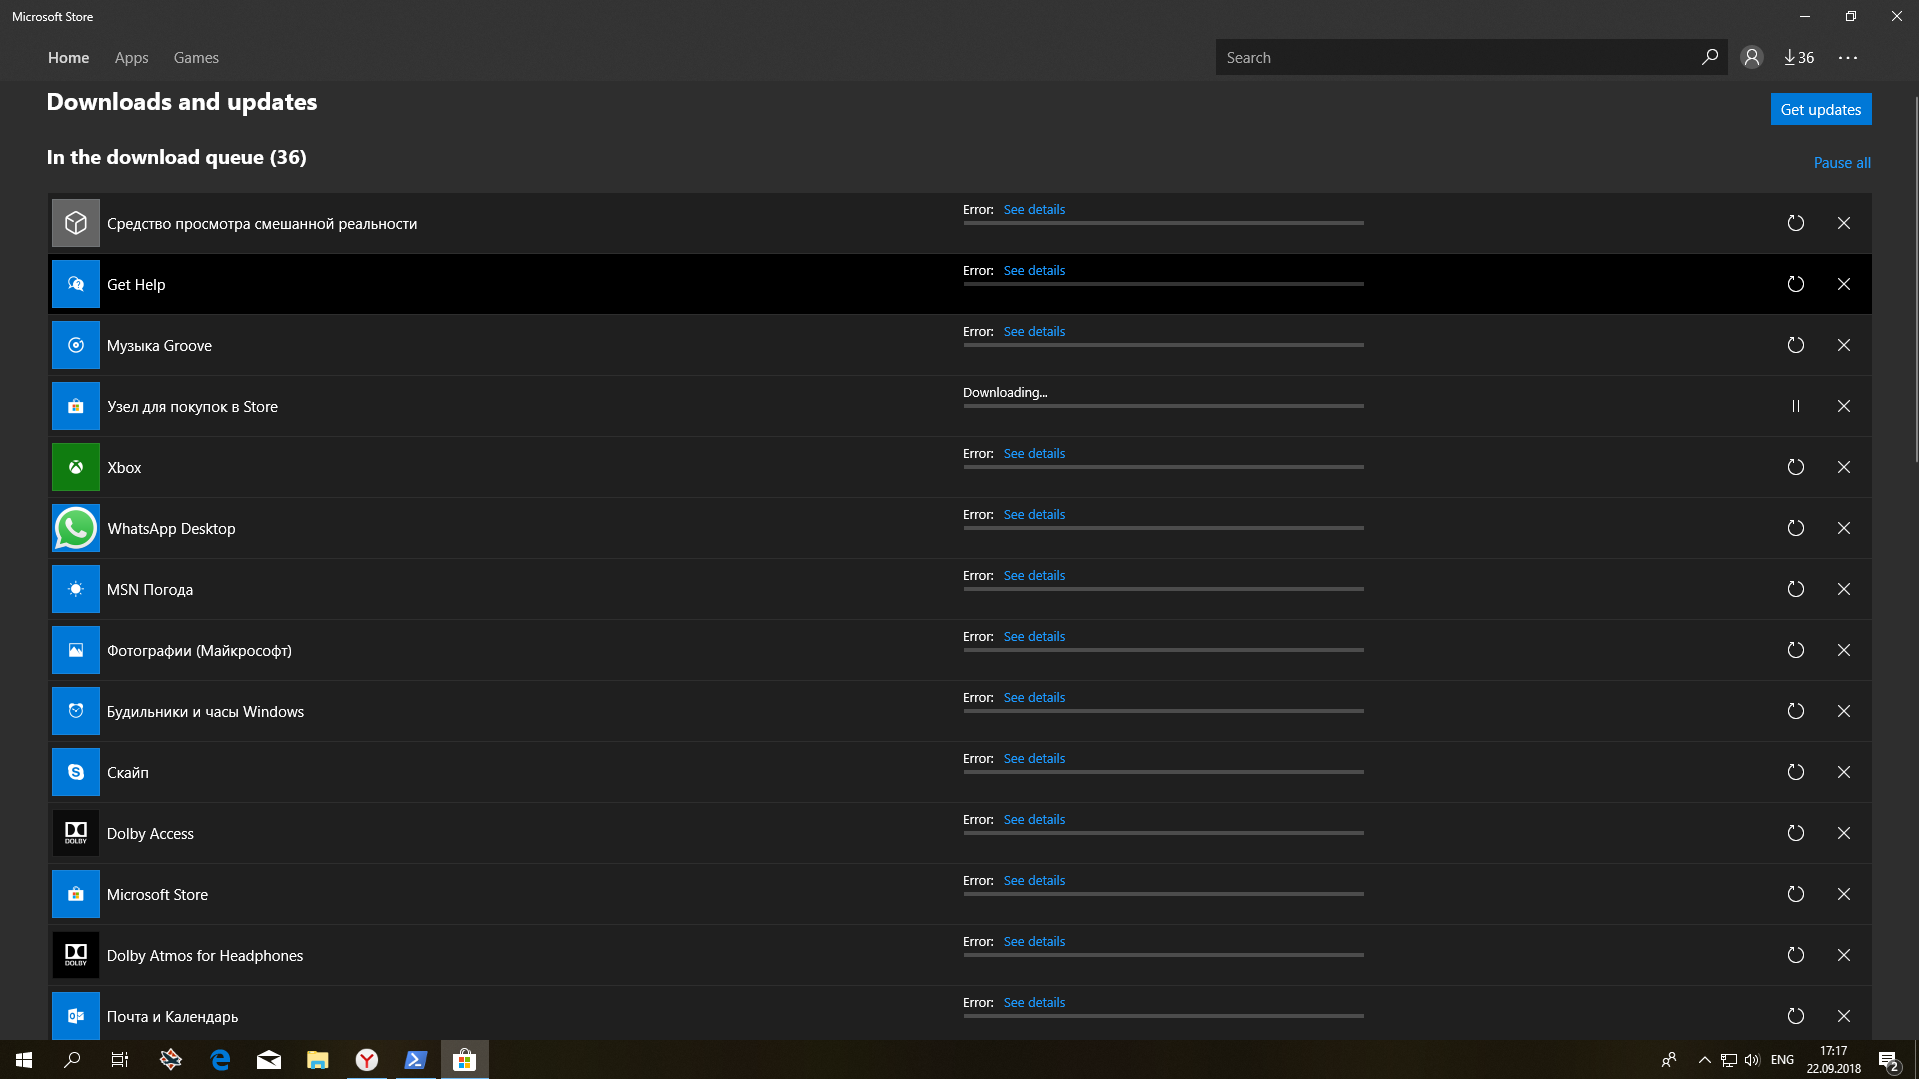The width and height of the screenshot is (1919, 1079).
Task: Click the search magnifier icon
Action: [x=1710, y=57]
